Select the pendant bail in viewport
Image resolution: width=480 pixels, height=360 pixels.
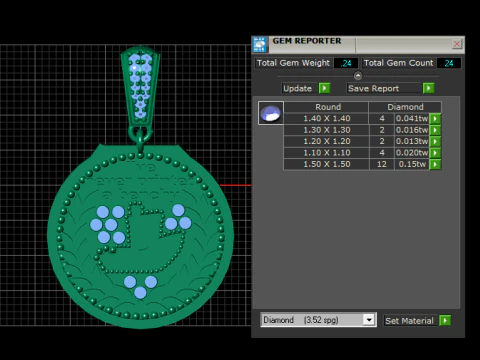click(140, 87)
